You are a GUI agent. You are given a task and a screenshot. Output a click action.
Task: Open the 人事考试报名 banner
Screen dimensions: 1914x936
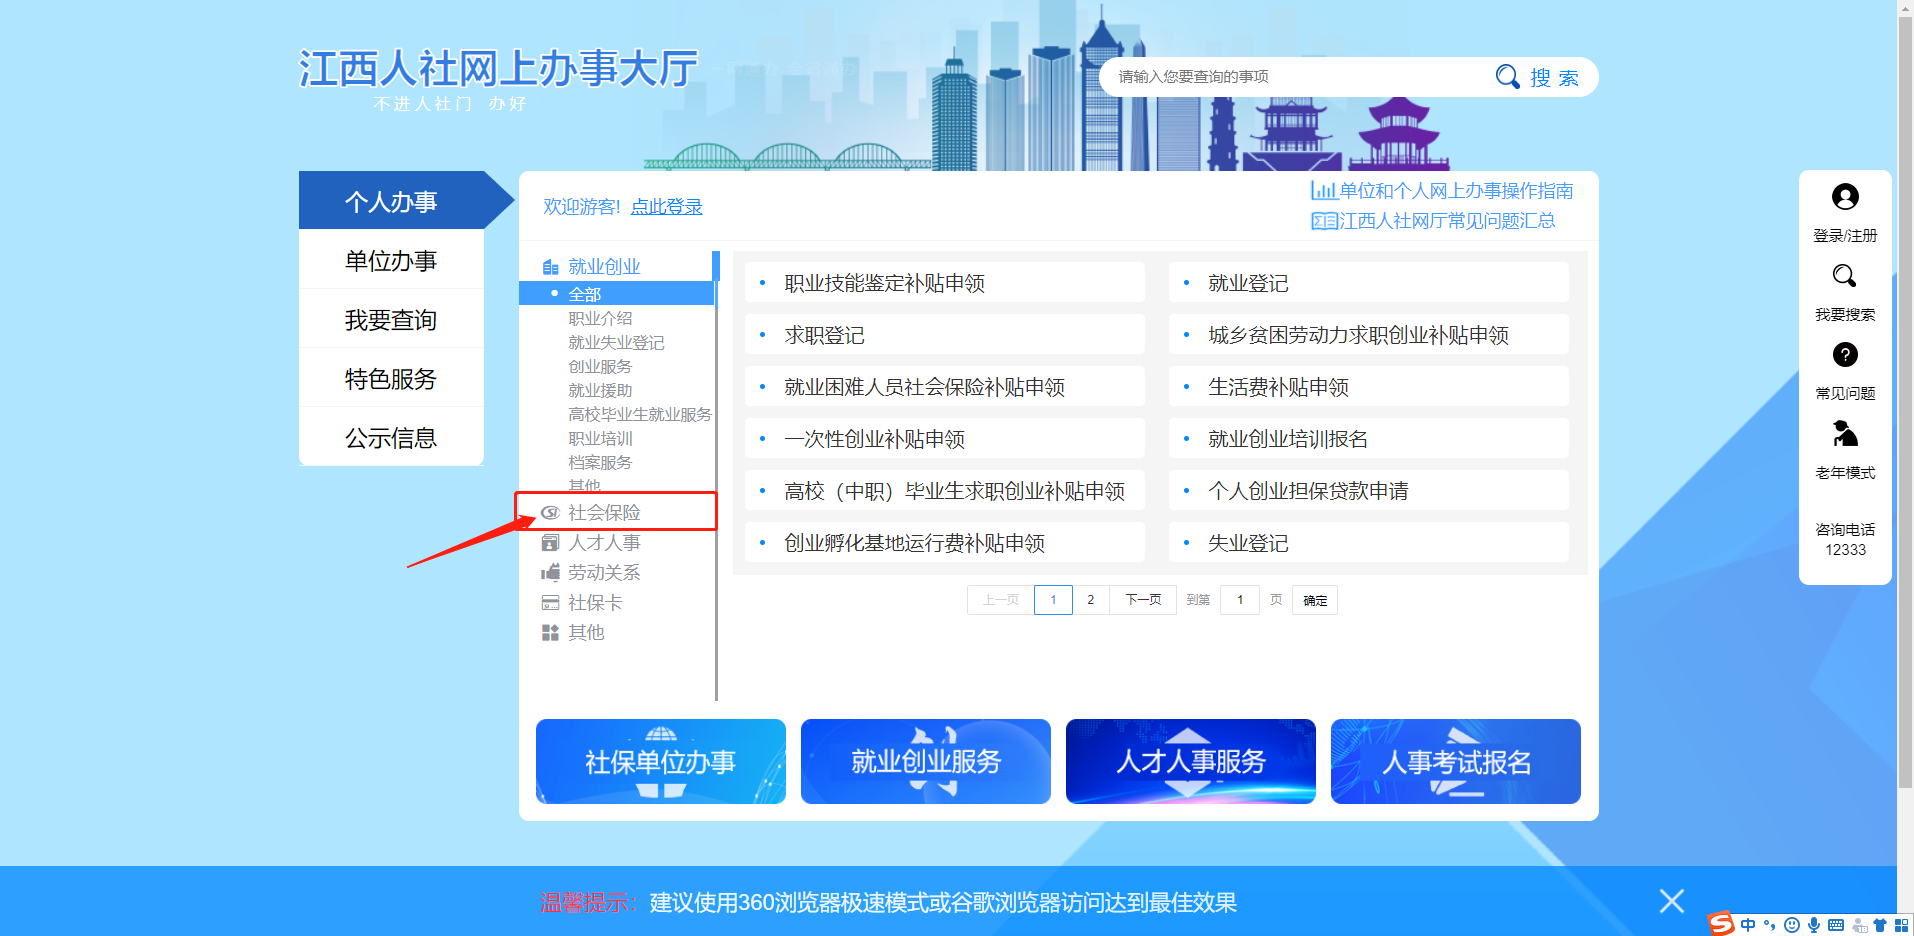[x=1455, y=762]
